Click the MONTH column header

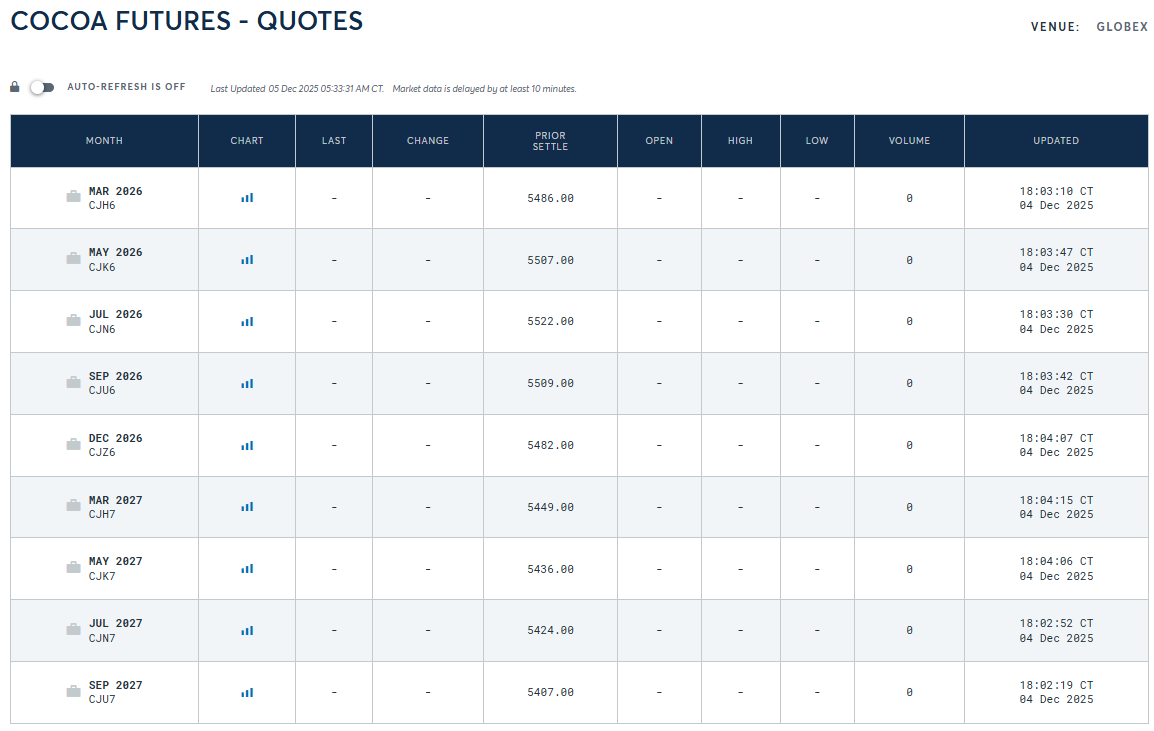[x=105, y=141]
